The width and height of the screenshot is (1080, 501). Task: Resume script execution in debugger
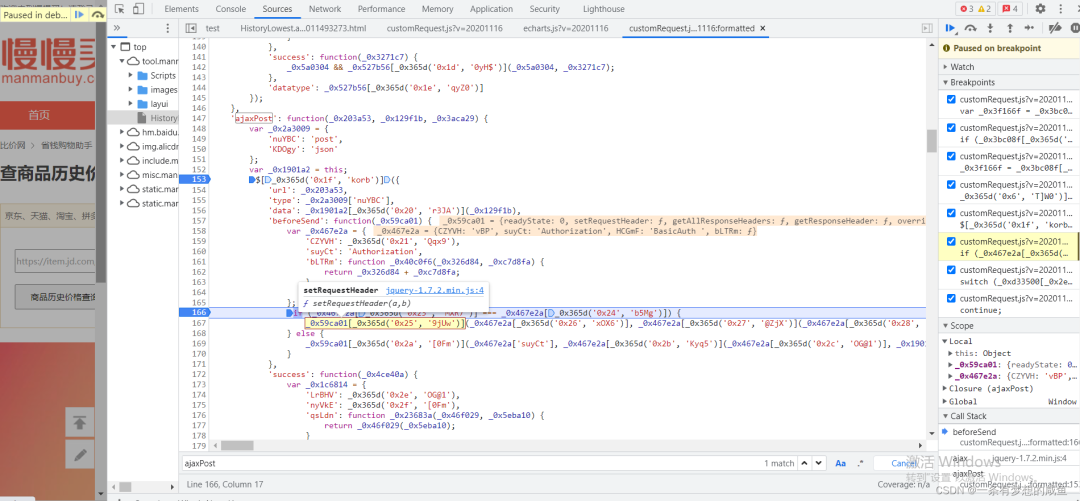950,29
